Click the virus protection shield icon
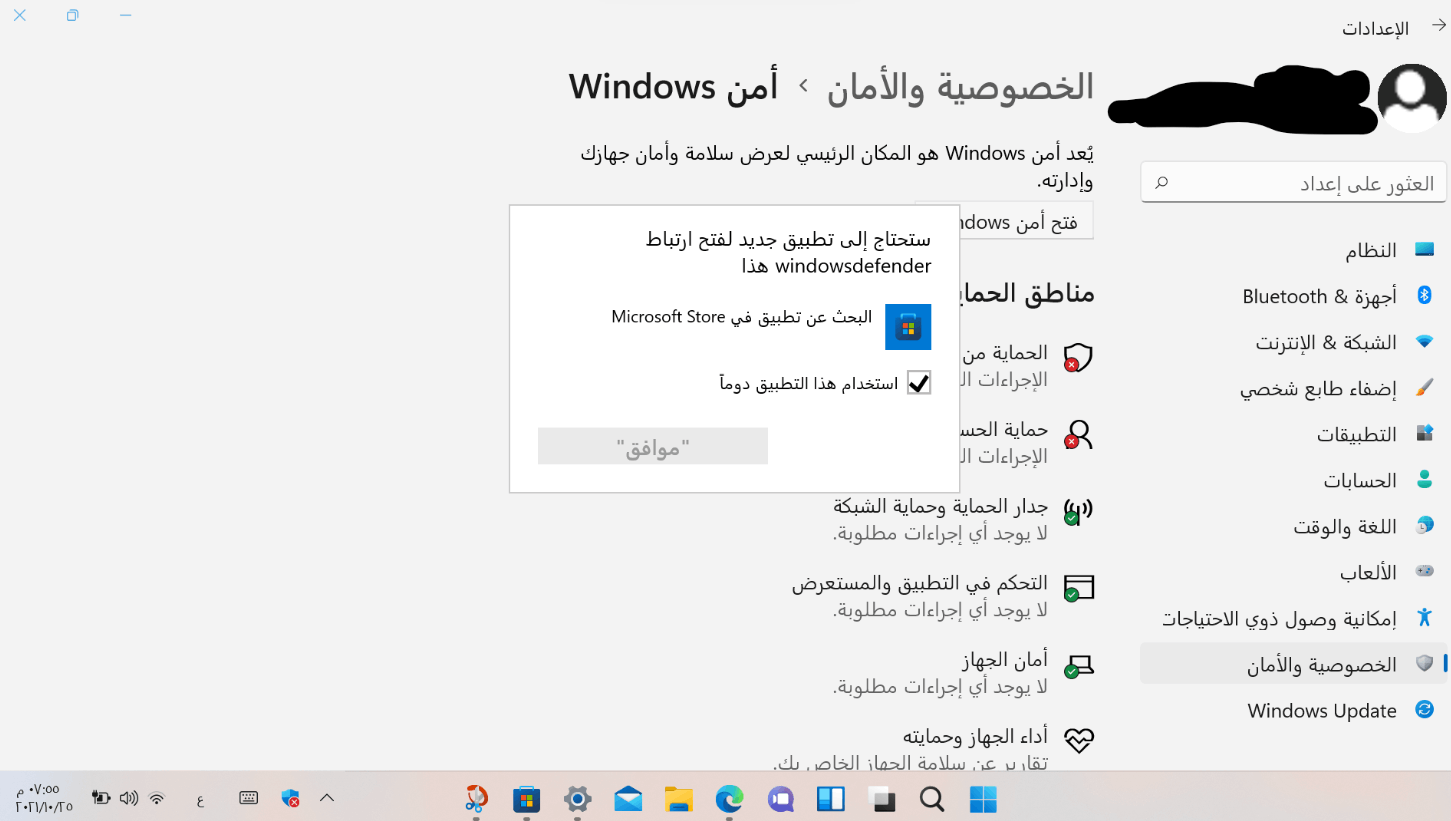This screenshot has height=821, width=1451. pyautogui.click(x=1078, y=357)
